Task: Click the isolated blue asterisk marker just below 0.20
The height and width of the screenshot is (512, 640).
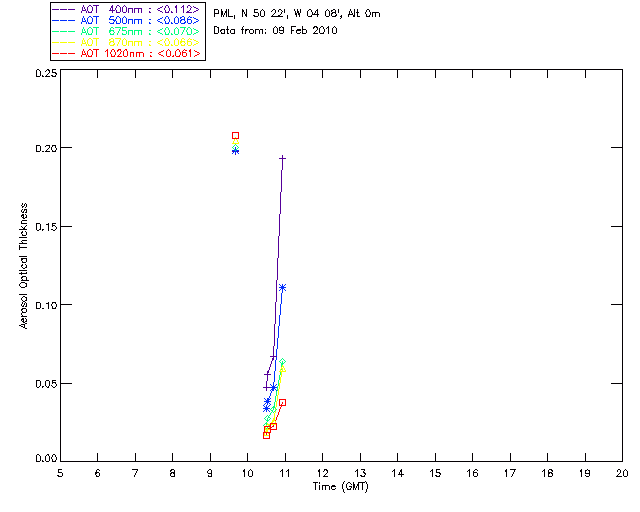Action: coord(236,151)
